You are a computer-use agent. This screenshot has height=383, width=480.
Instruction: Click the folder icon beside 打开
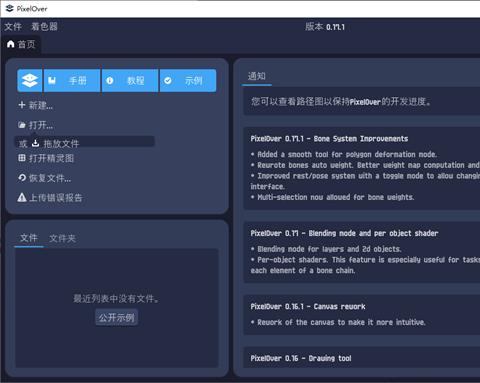[x=22, y=125]
